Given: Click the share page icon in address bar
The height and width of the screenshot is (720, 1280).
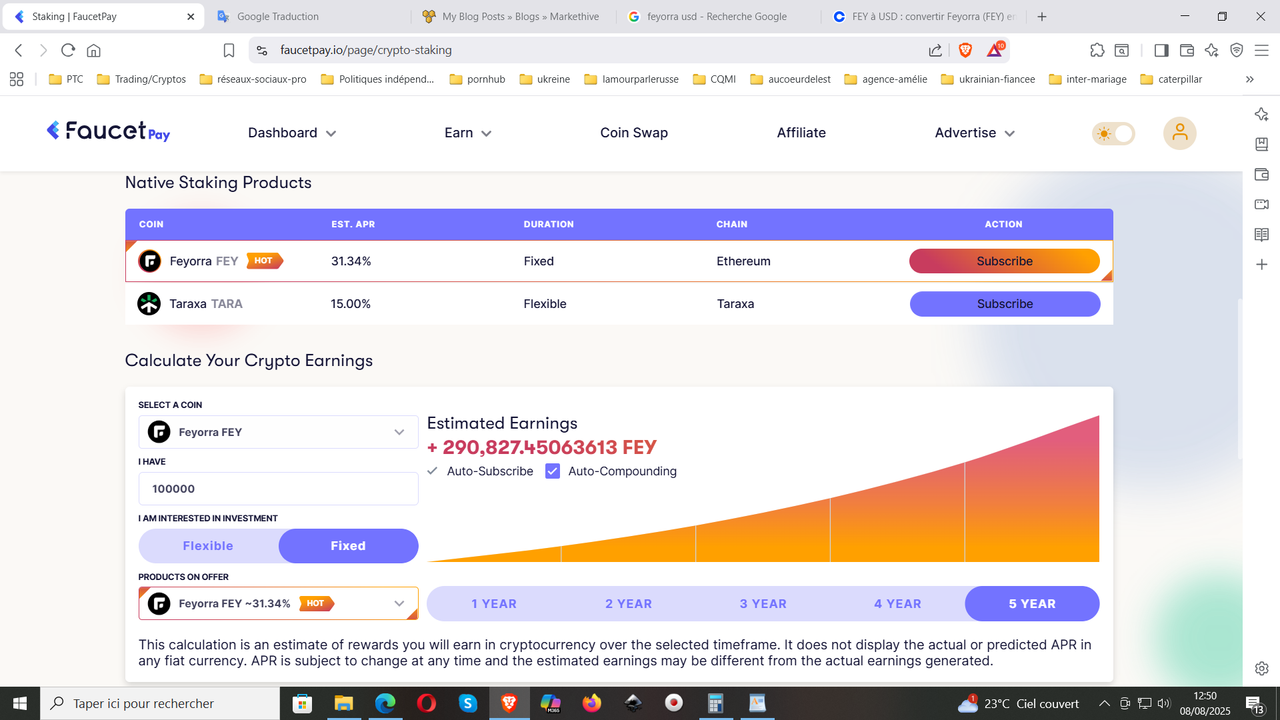Looking at the screenshot, I should coord(935,50).
